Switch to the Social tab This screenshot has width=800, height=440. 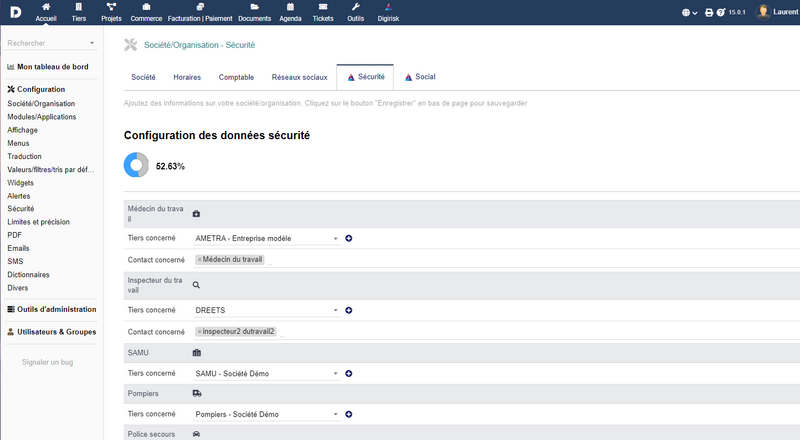420,77
